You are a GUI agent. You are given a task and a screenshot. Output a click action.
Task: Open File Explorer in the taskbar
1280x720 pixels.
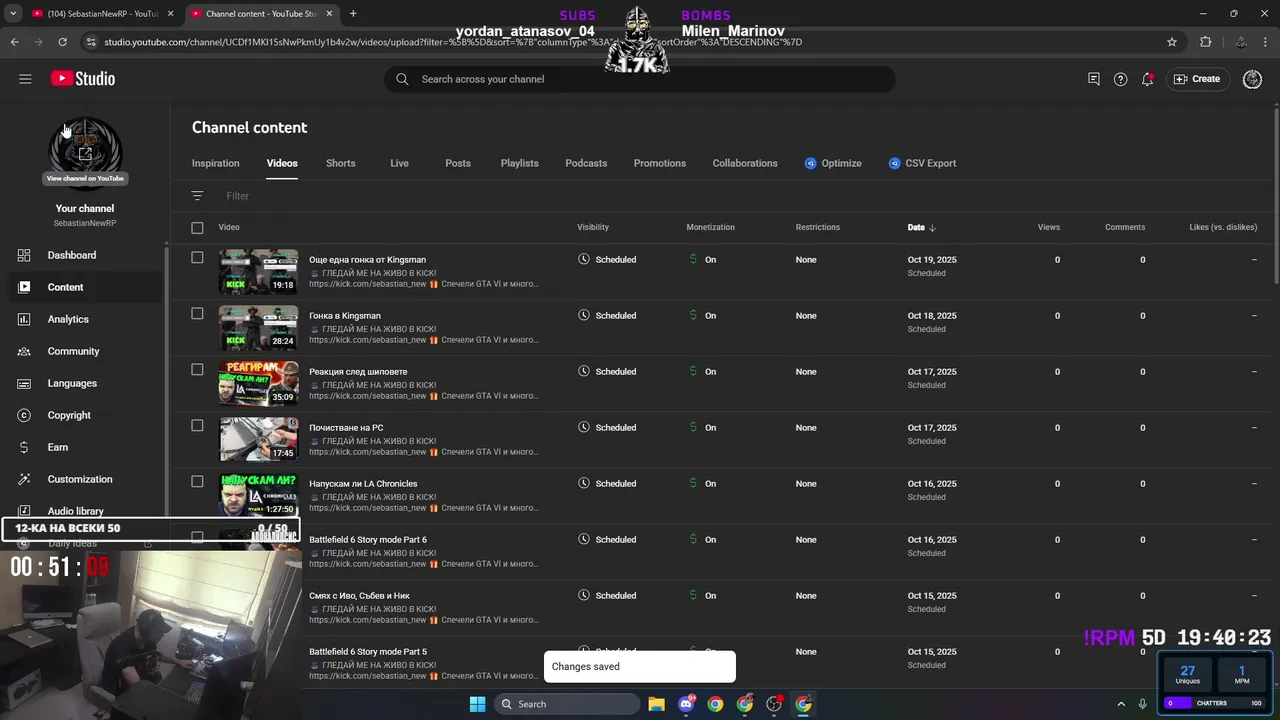pyautogui.click(x=656, y=704)
